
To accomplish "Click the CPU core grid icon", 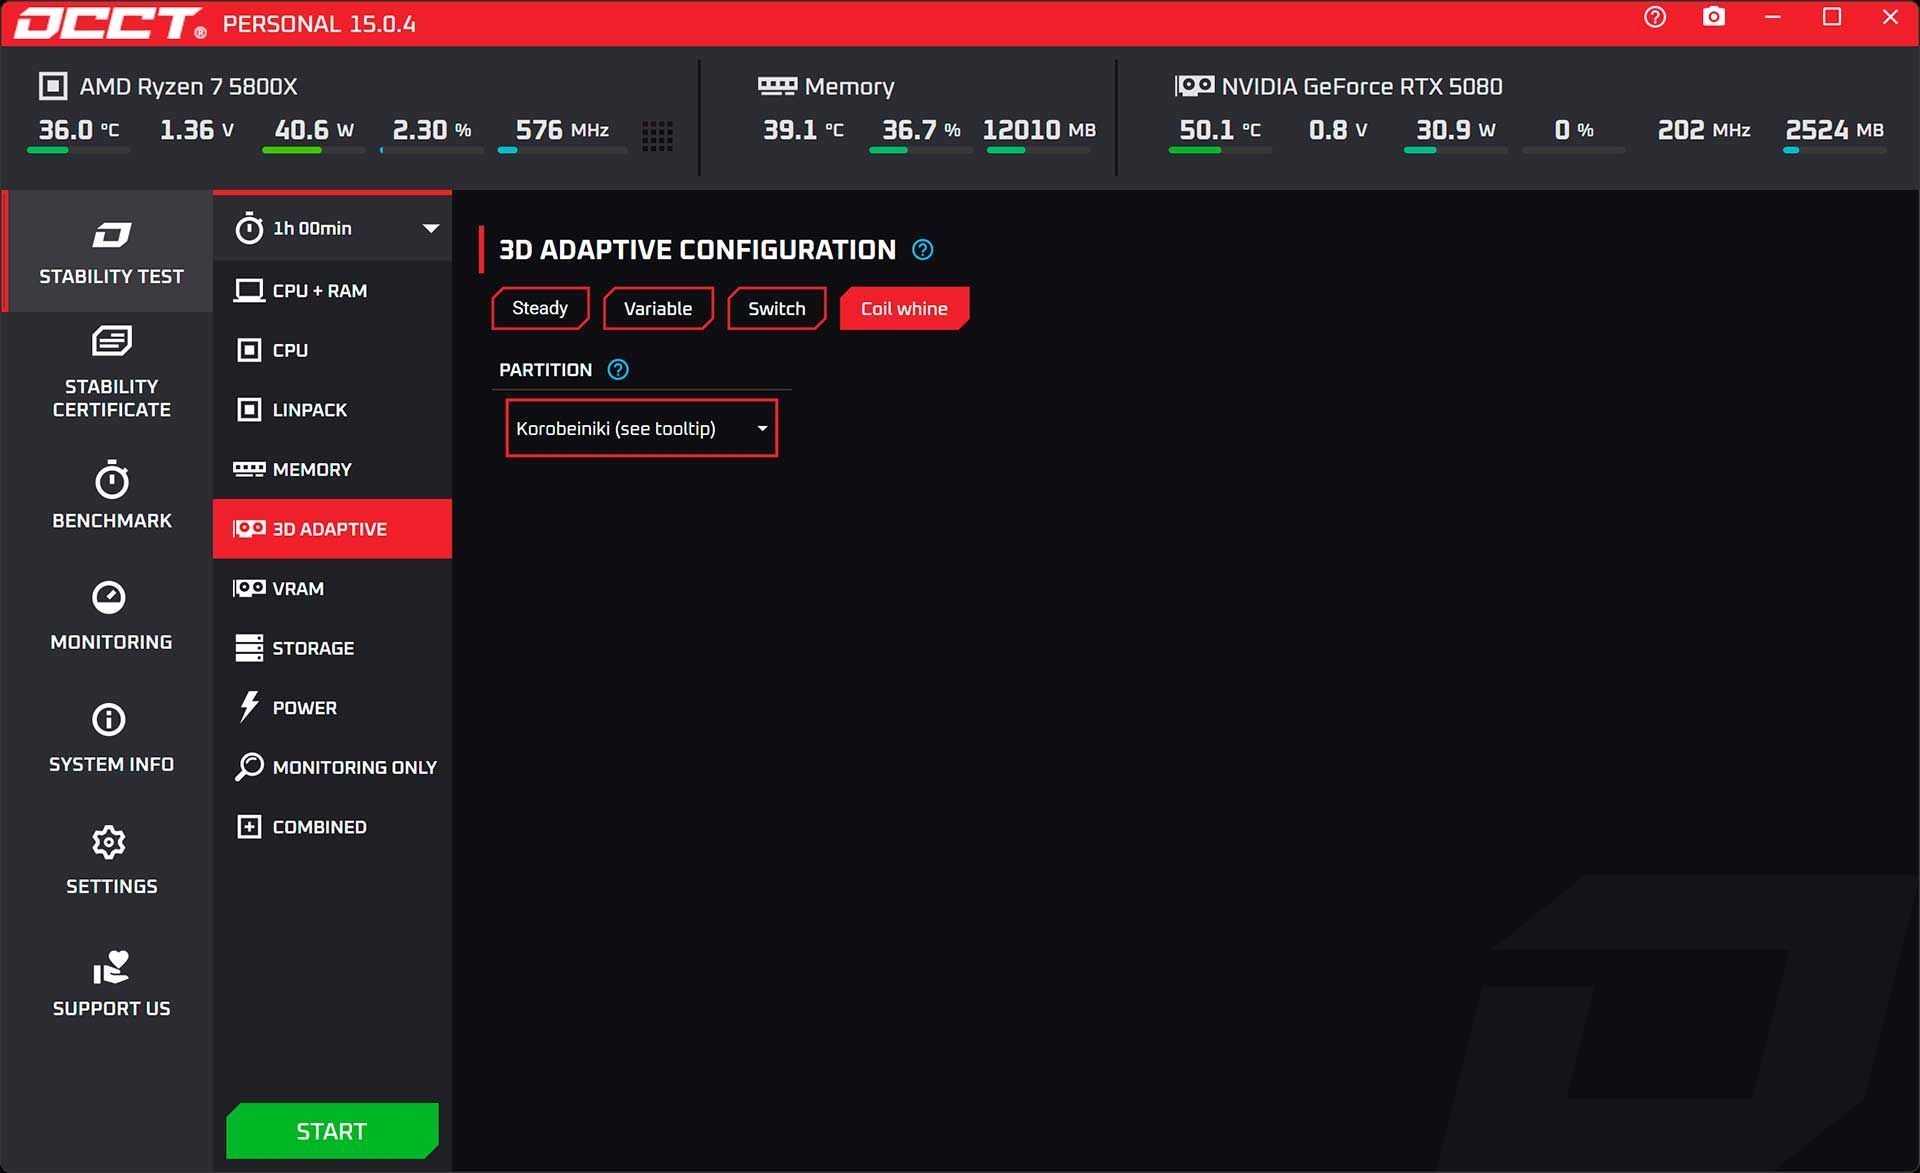I will point(657,135).
